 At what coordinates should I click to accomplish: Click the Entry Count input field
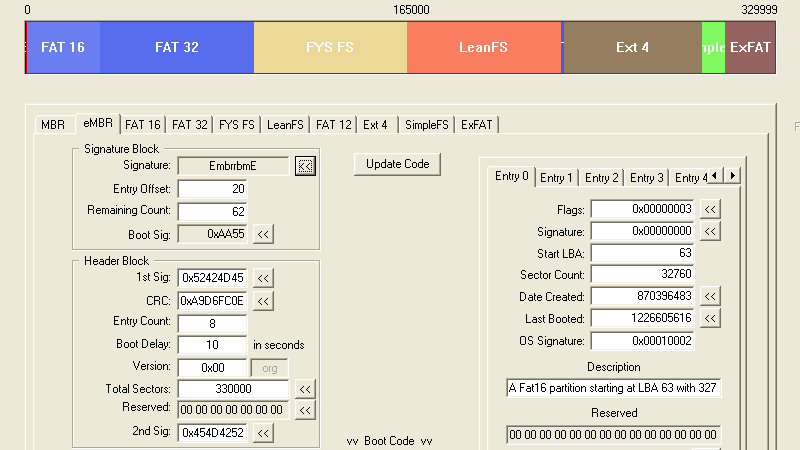pyautogui.click(x=212, y=323)
